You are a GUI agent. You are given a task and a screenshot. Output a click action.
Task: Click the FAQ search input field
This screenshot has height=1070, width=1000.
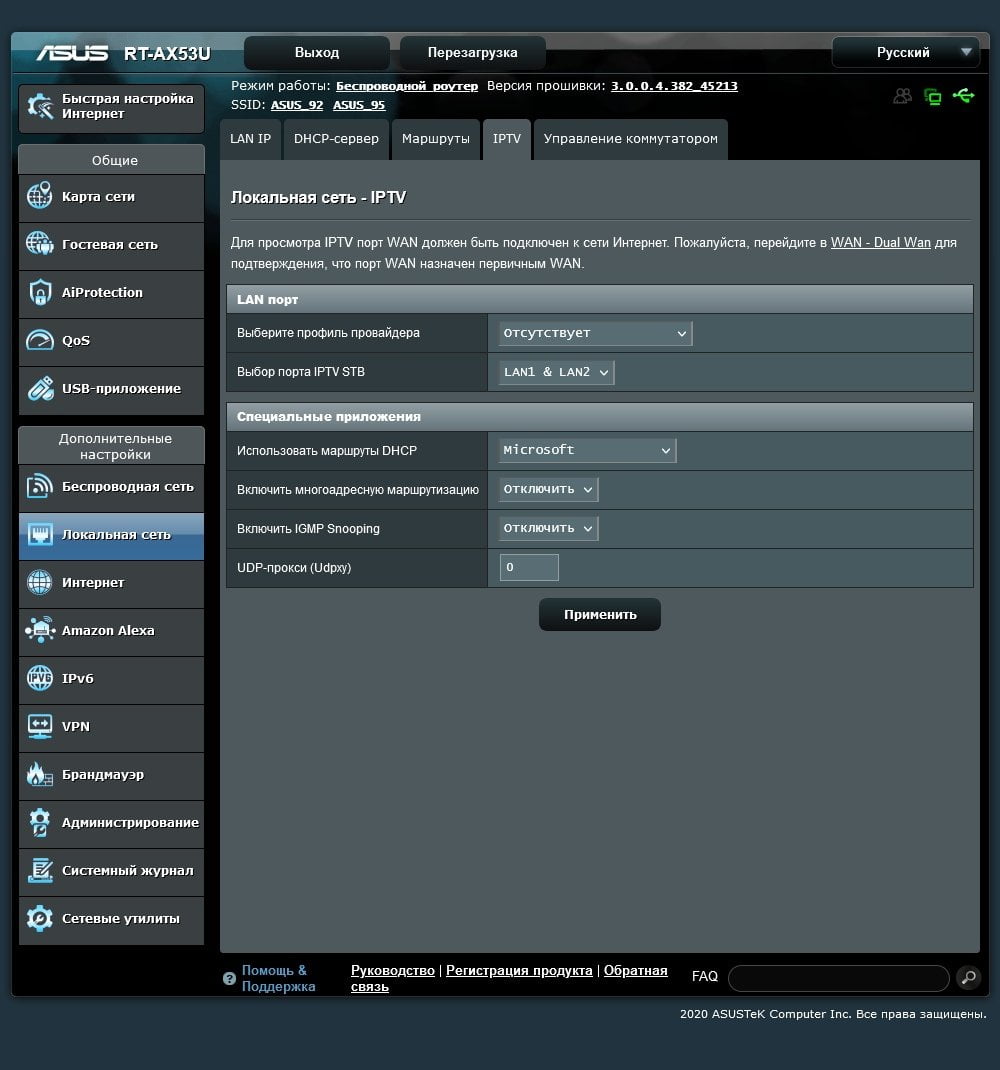point(839,978)
